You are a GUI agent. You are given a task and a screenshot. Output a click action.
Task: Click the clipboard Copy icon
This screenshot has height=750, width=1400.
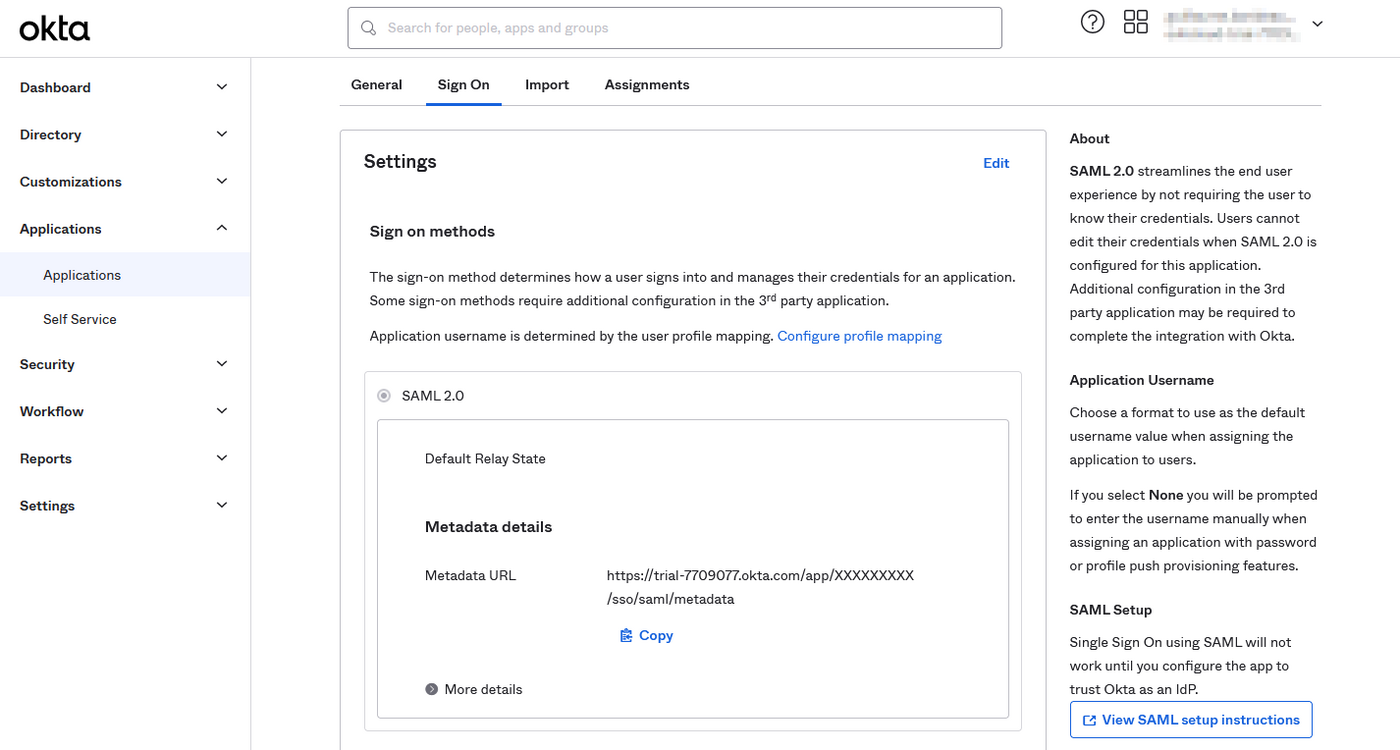(x=626, y=635)
